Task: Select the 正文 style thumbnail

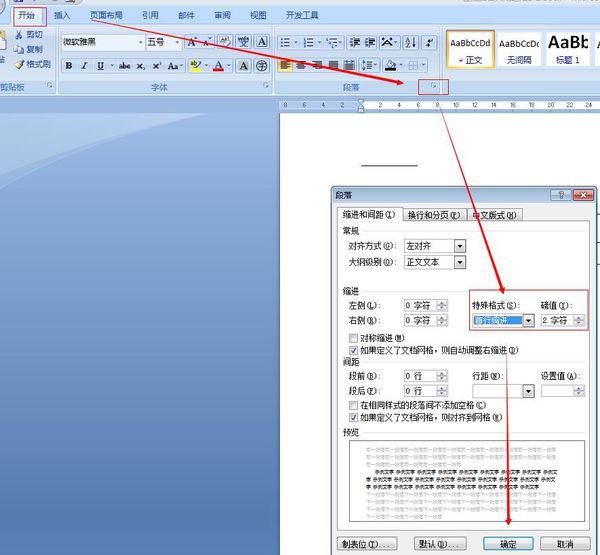Action: click(470, 50)
